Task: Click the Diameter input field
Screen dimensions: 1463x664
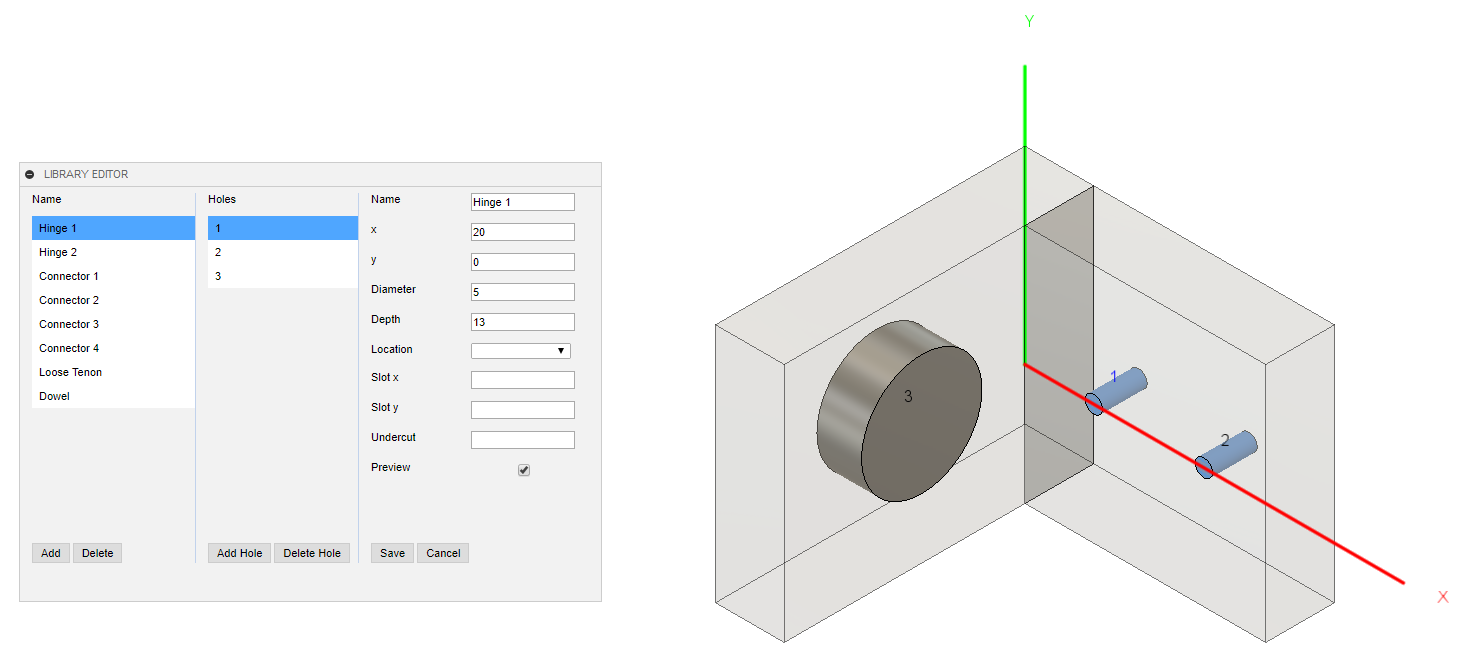Action: click(x=522, y=292)
